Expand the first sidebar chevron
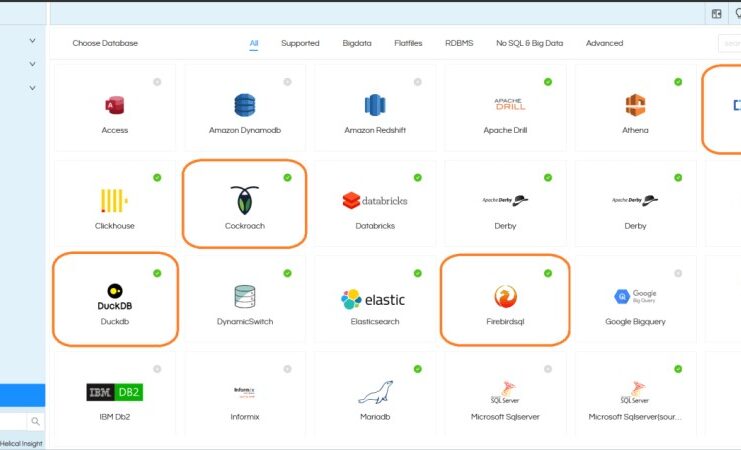The height and width of the screenshot is (450, 741). (x=32, y=41)
